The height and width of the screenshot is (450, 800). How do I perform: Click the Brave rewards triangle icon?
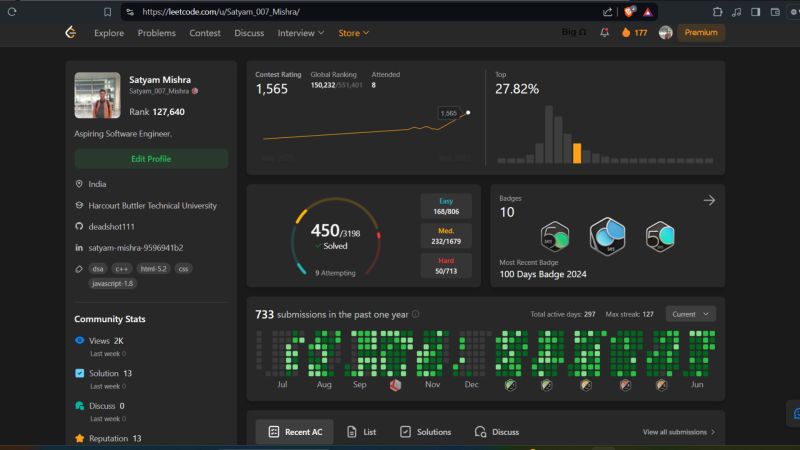[648, 12]
